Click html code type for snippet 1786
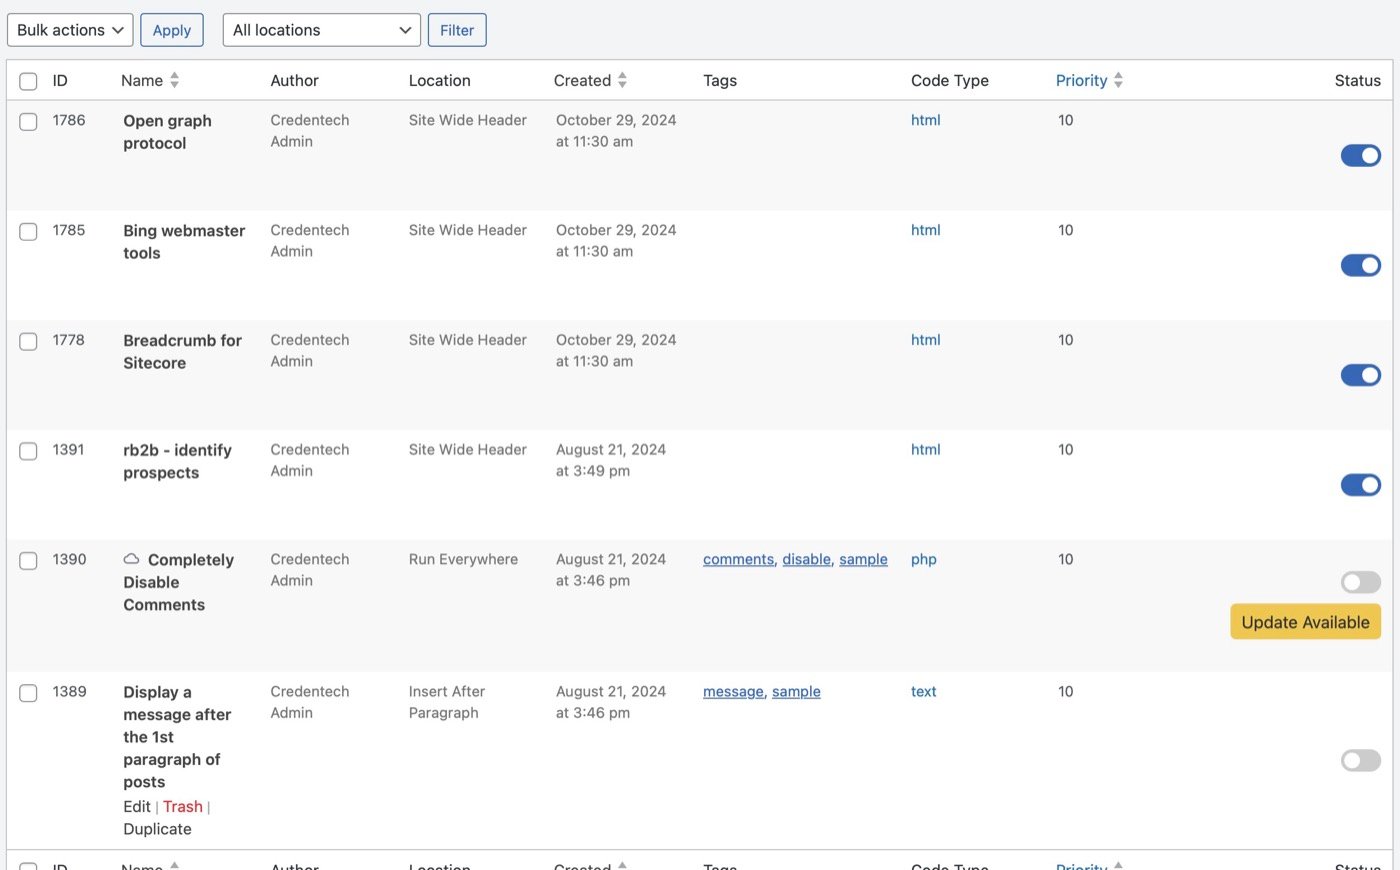1400x870 pixels. click(x=925, y=120)
